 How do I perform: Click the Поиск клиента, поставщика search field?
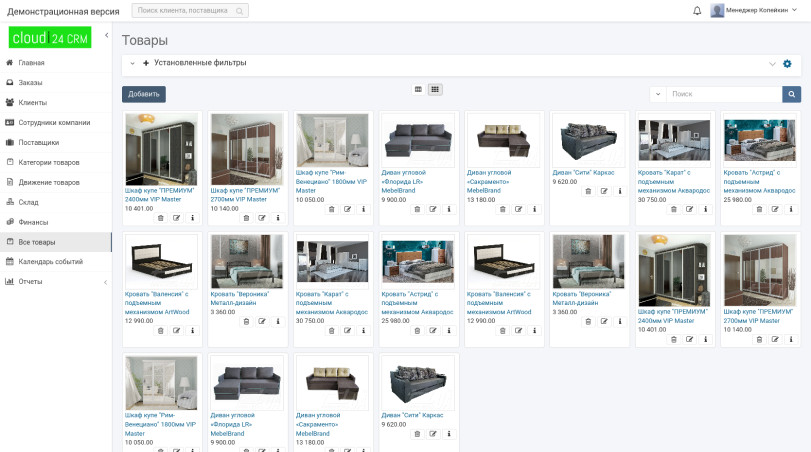pos(190,10)
